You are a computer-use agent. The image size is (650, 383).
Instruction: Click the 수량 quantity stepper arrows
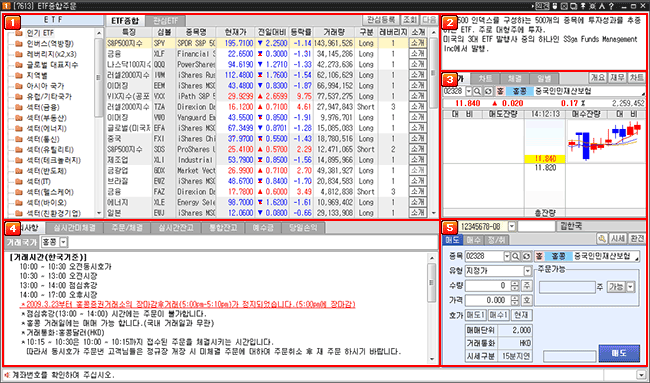click(x=514, y=286)
